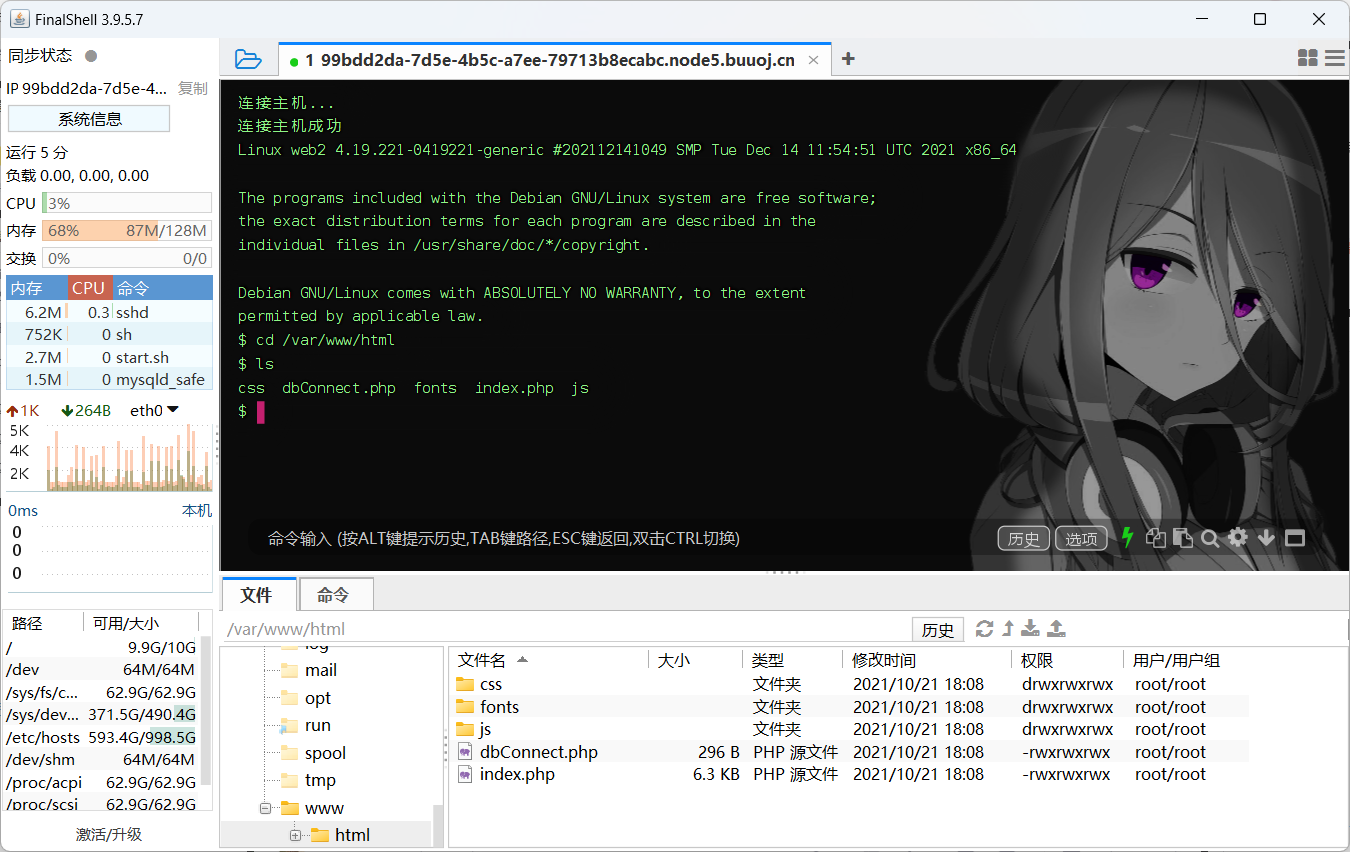Click the 同步状态 gray indicator dot
Viewport: 1350px width, 852px height.
[91, 56]
